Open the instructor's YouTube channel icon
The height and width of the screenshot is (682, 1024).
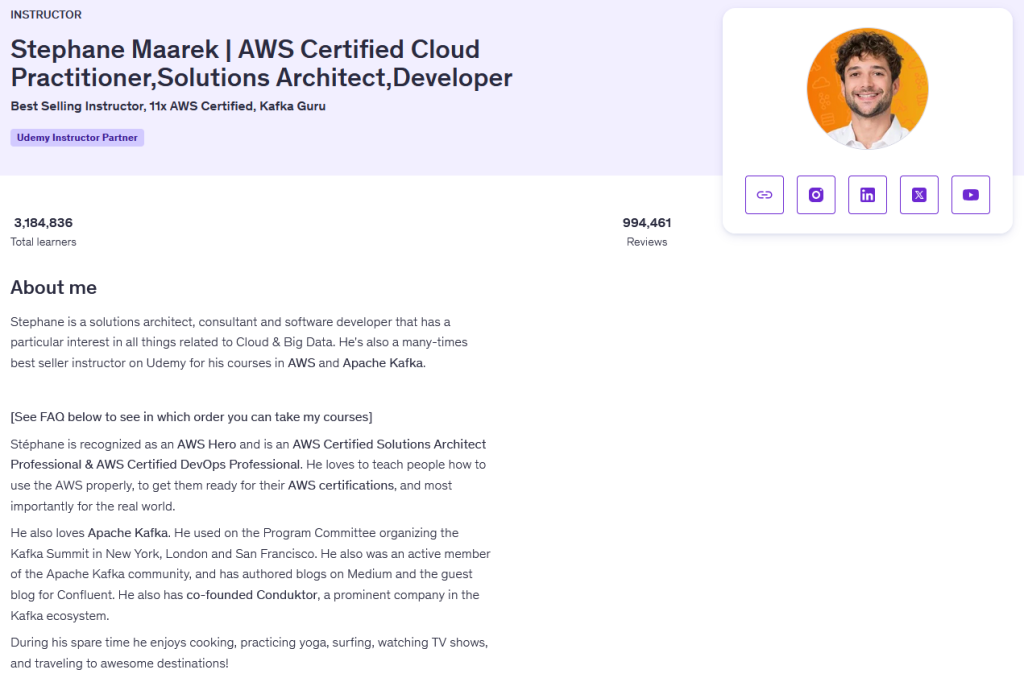point(970,195)
